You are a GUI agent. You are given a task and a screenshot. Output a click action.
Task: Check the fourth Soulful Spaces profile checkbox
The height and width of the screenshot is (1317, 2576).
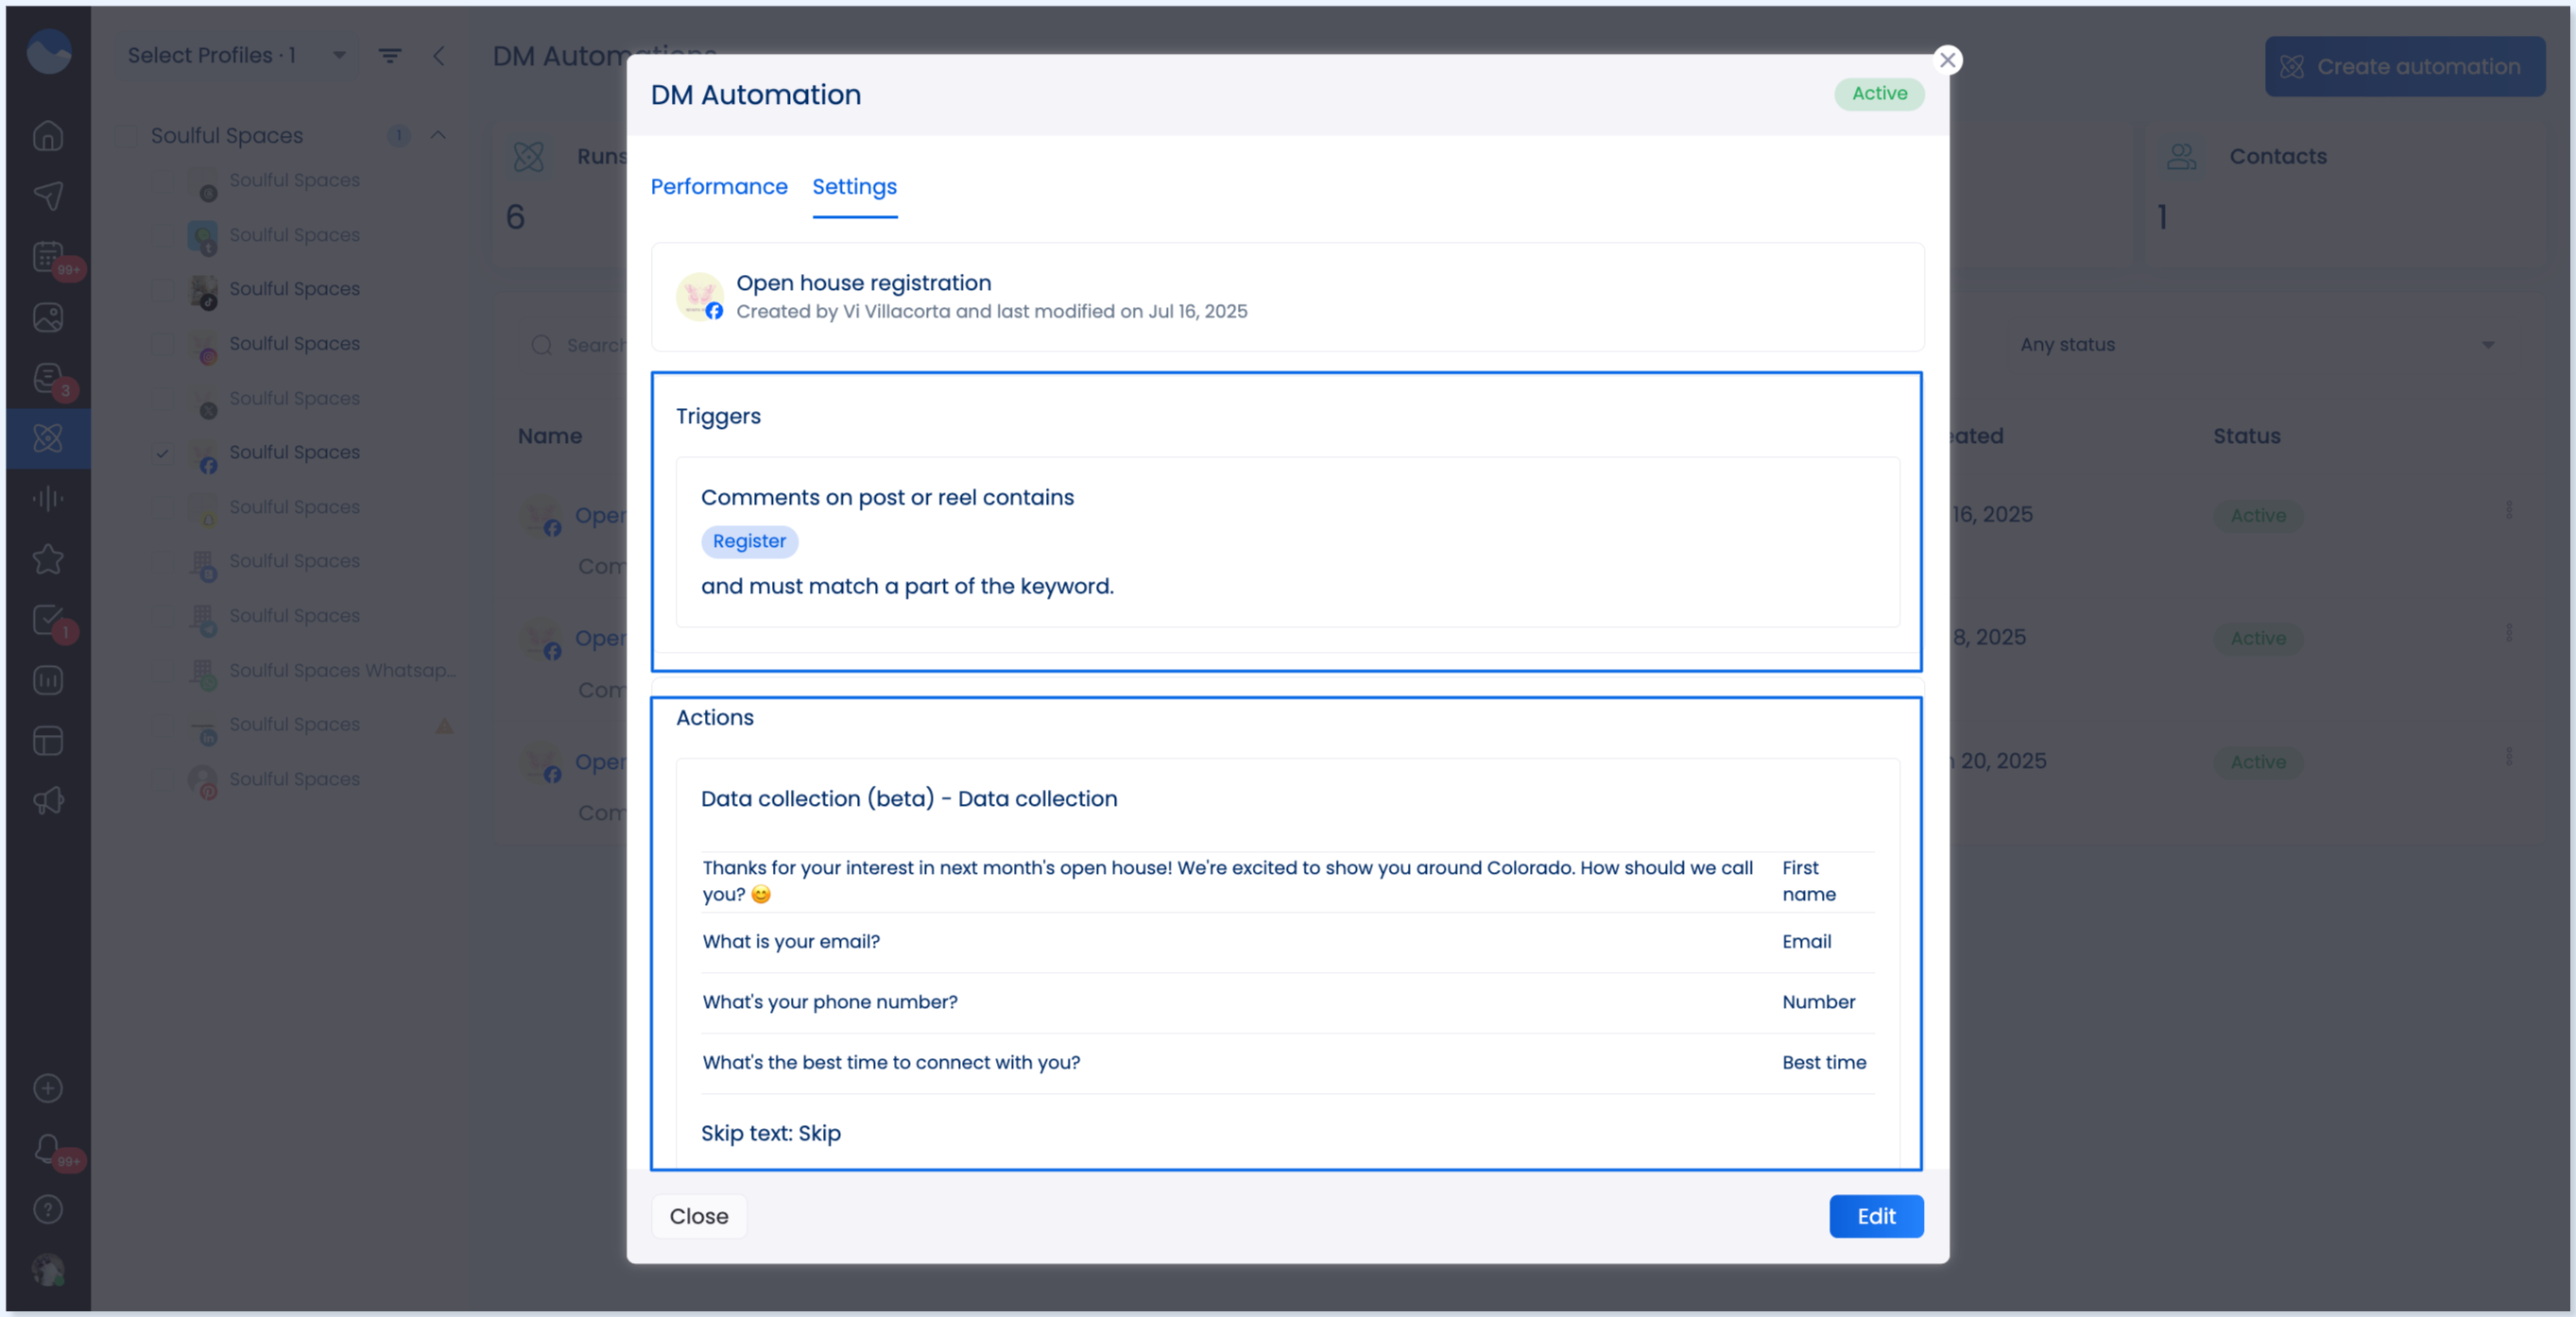pos(162,344)
